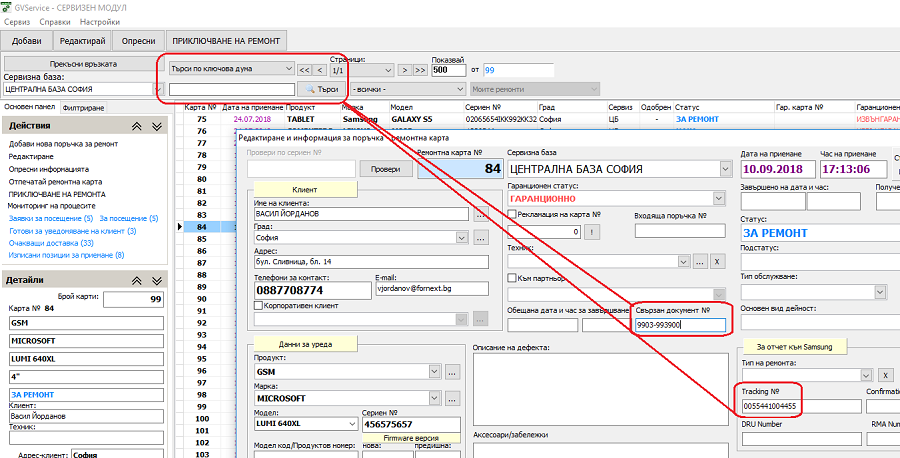Open Добави нова поръчка за ремонт action
The height and width of the screenshot is (458, 900).
(x=64, y=144)
